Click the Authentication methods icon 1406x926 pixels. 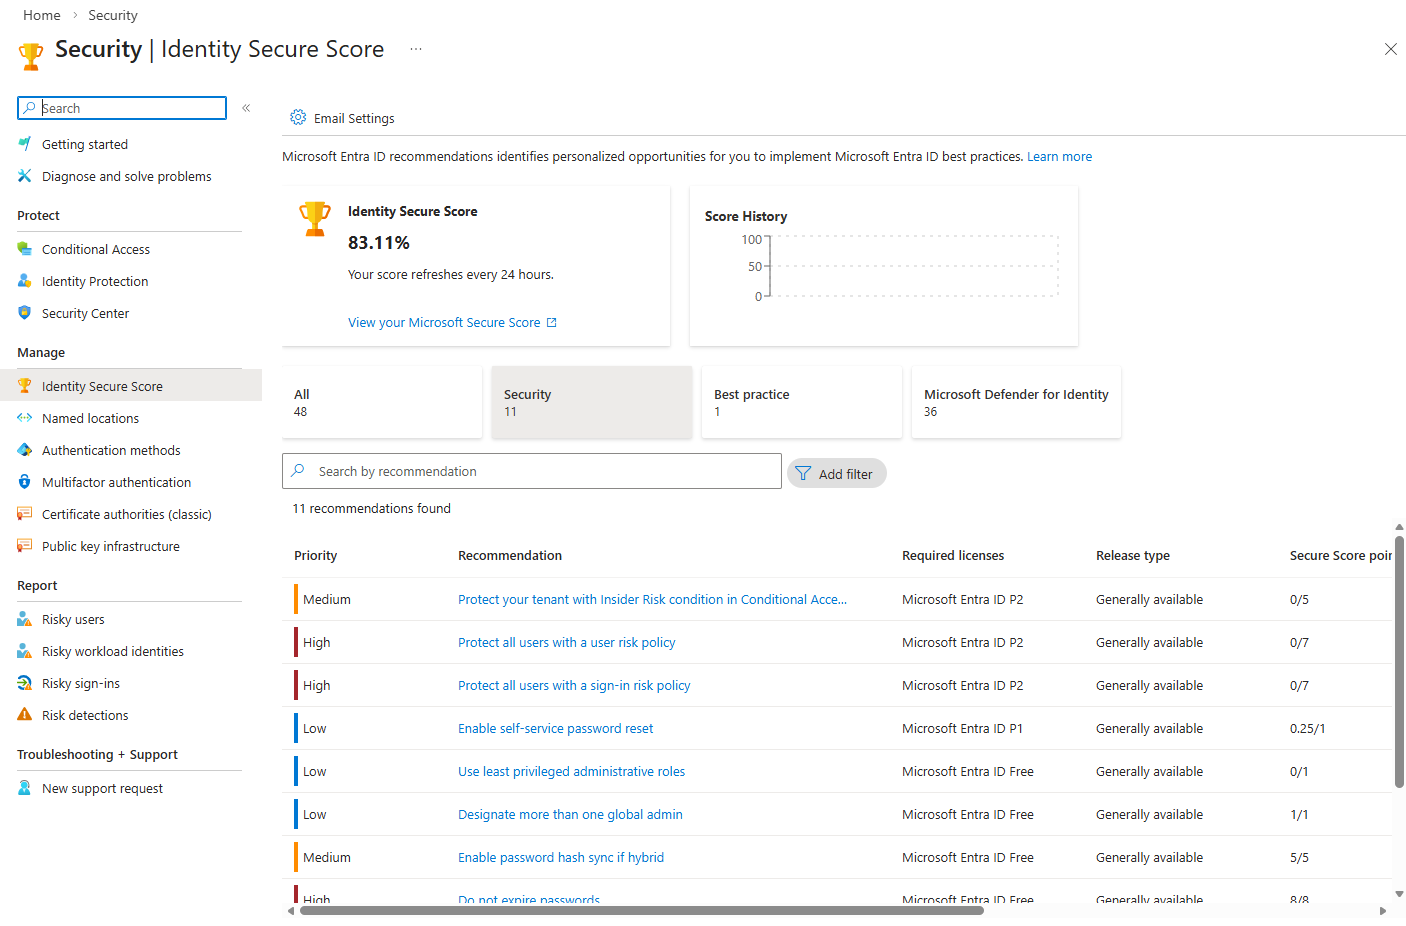25,450
